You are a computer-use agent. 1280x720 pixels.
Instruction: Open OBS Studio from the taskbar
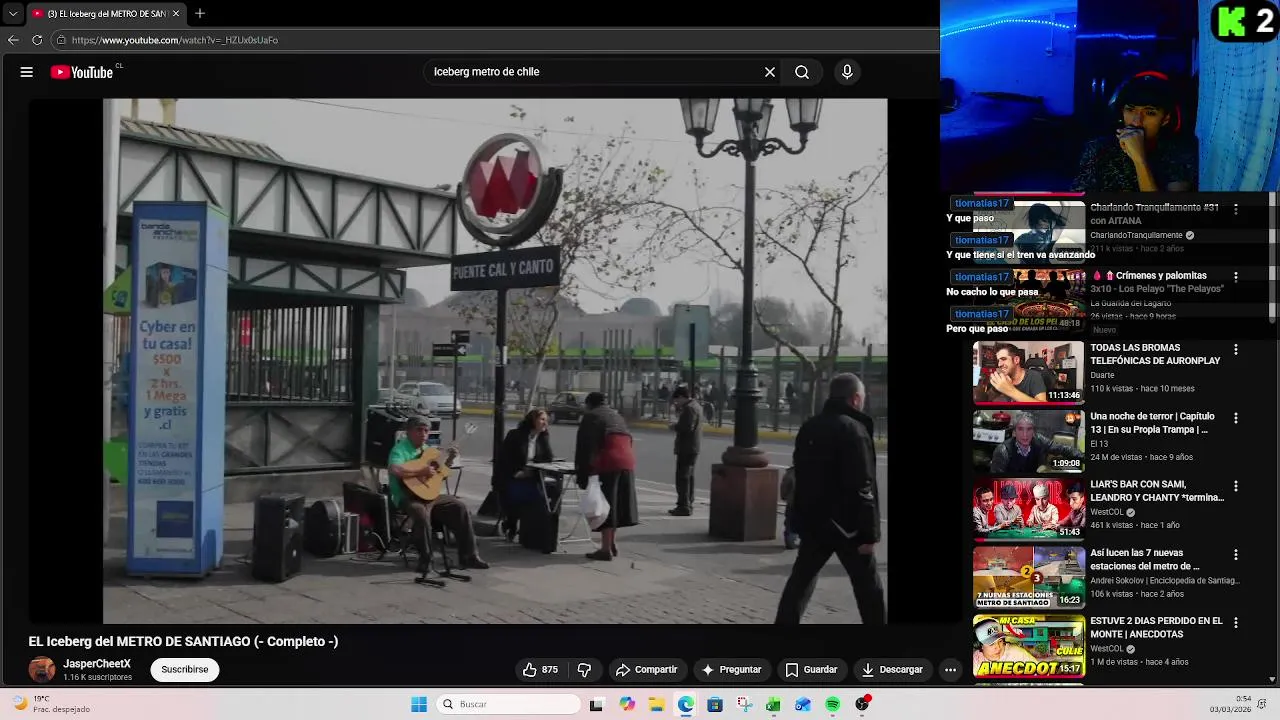tap(863, 705)
